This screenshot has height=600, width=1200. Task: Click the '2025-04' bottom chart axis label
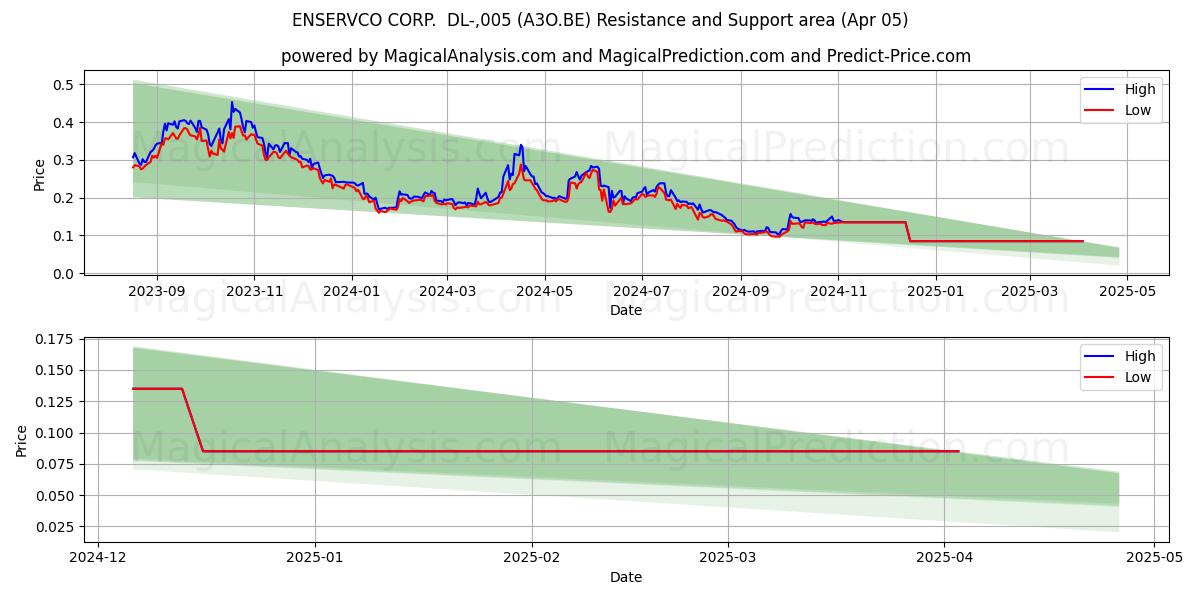coord(945,558)
